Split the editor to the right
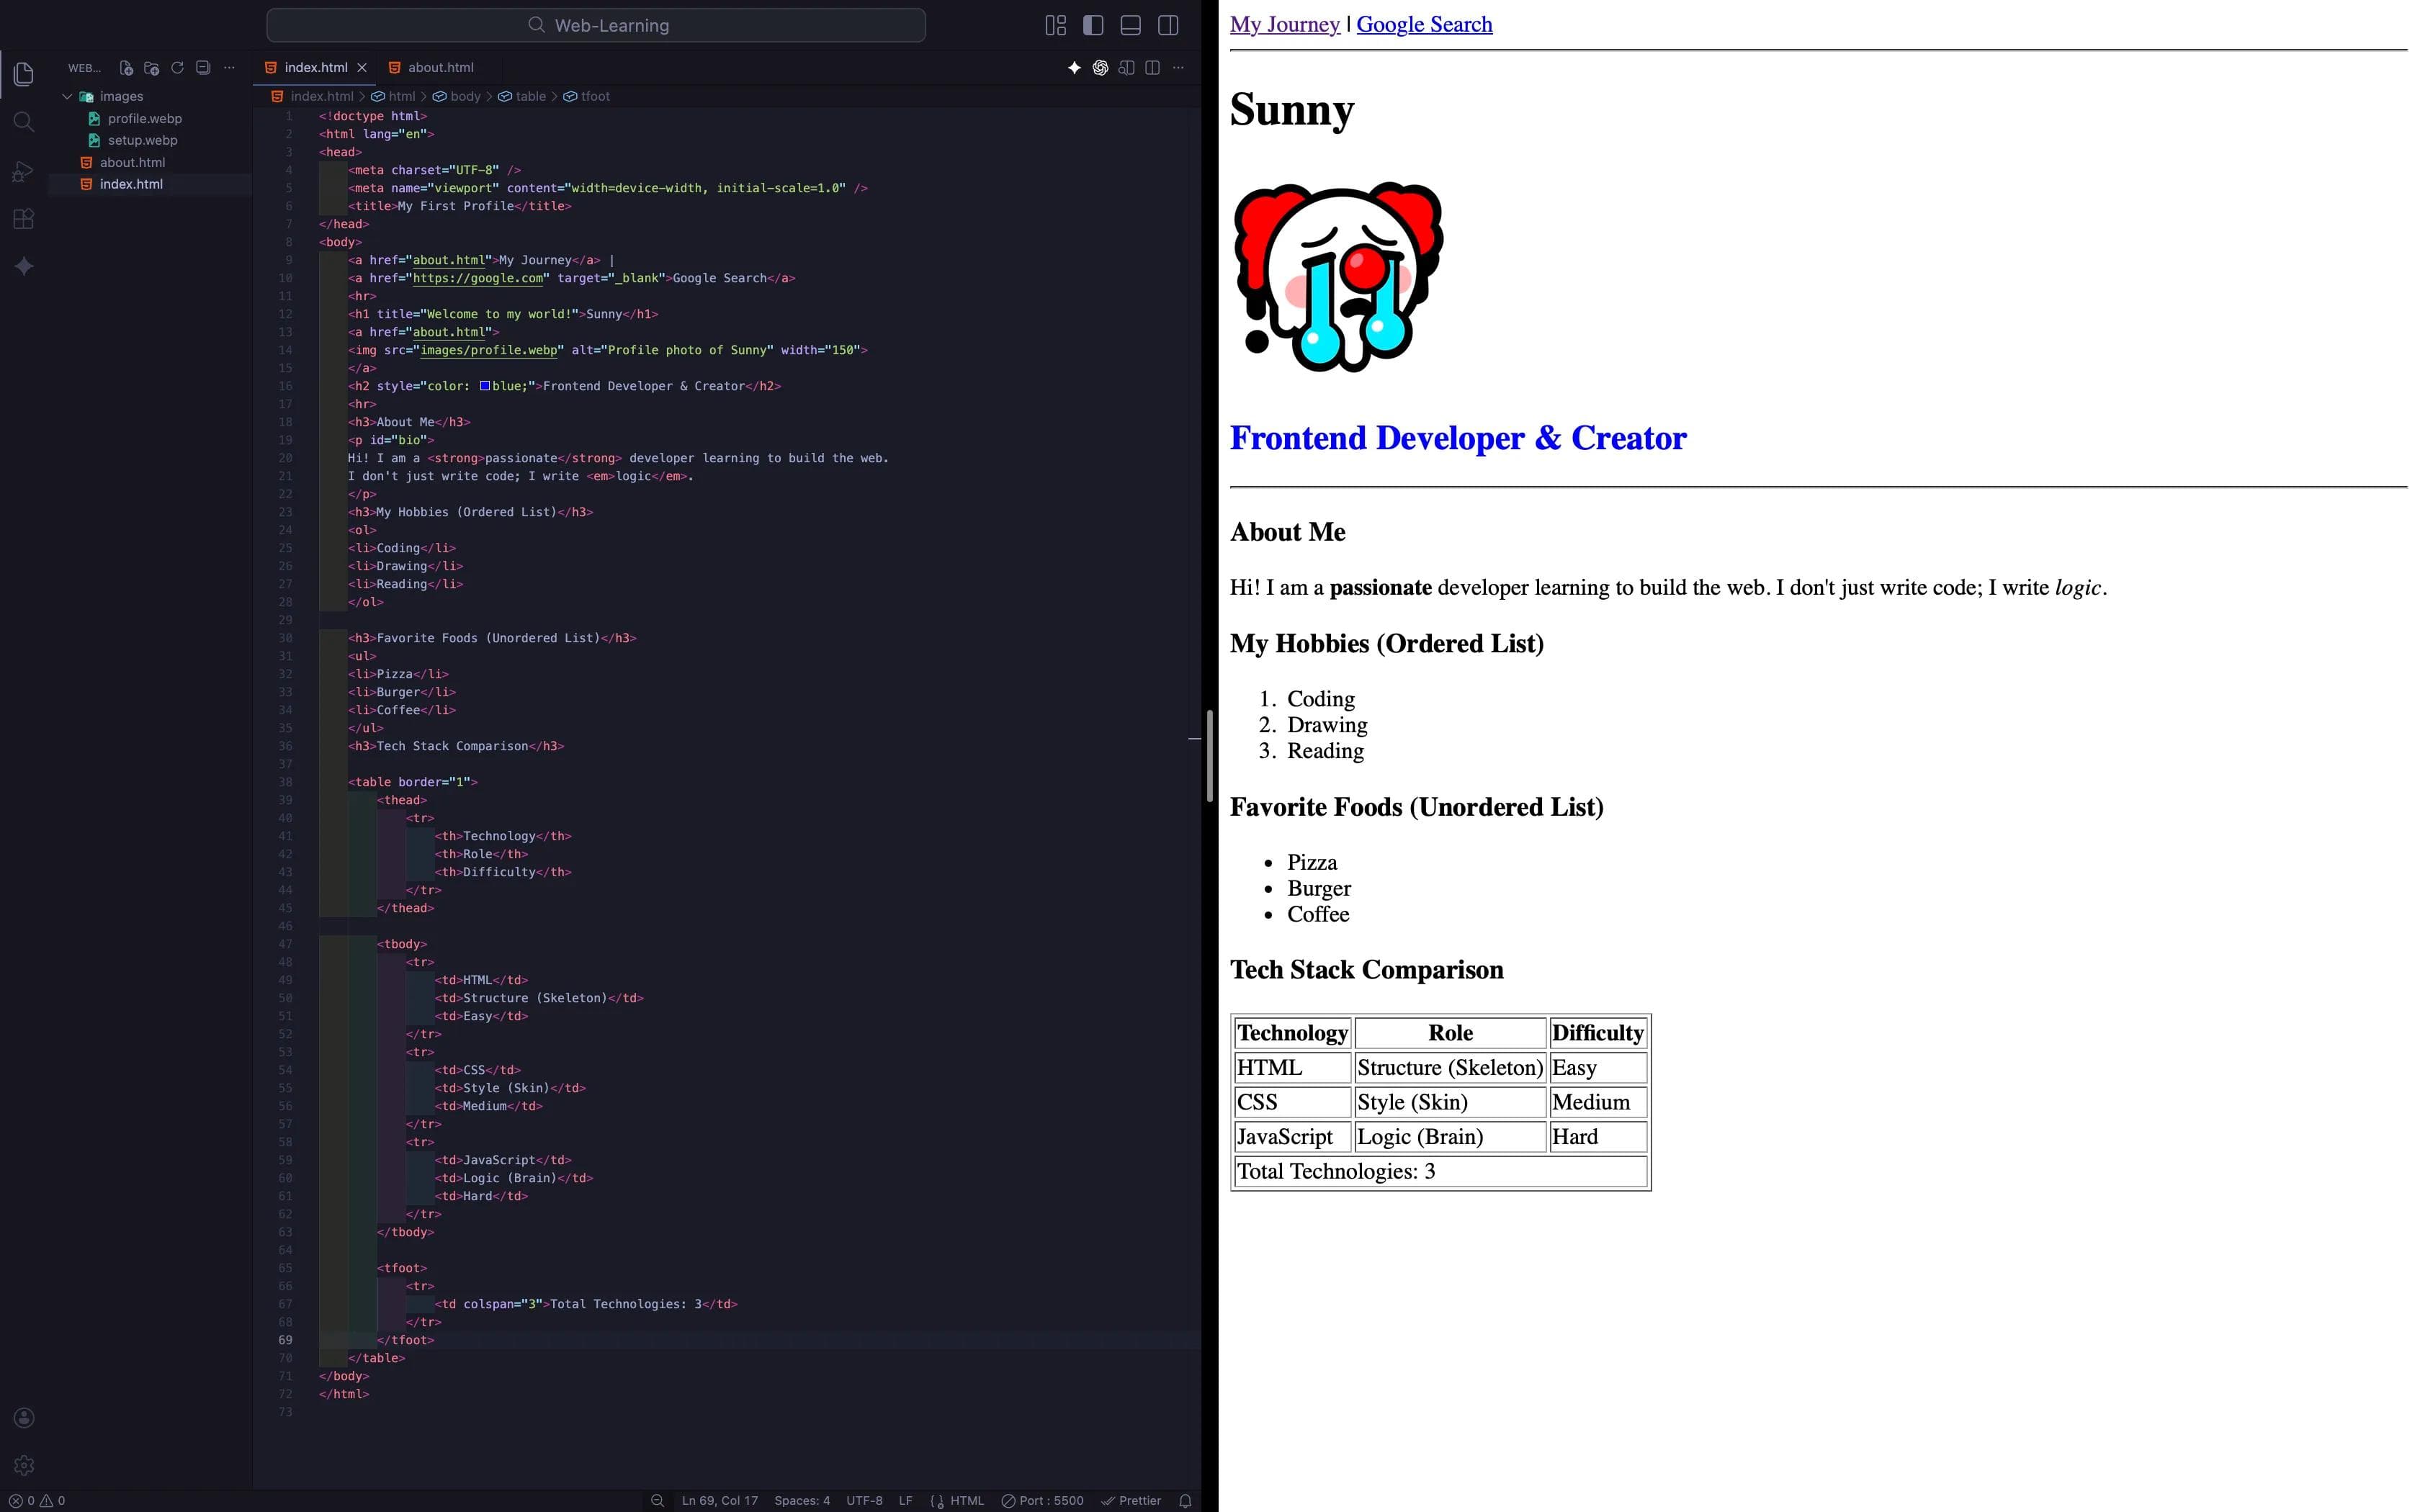This screenshot has width=2420, height=1512. tap(1152, 68)
